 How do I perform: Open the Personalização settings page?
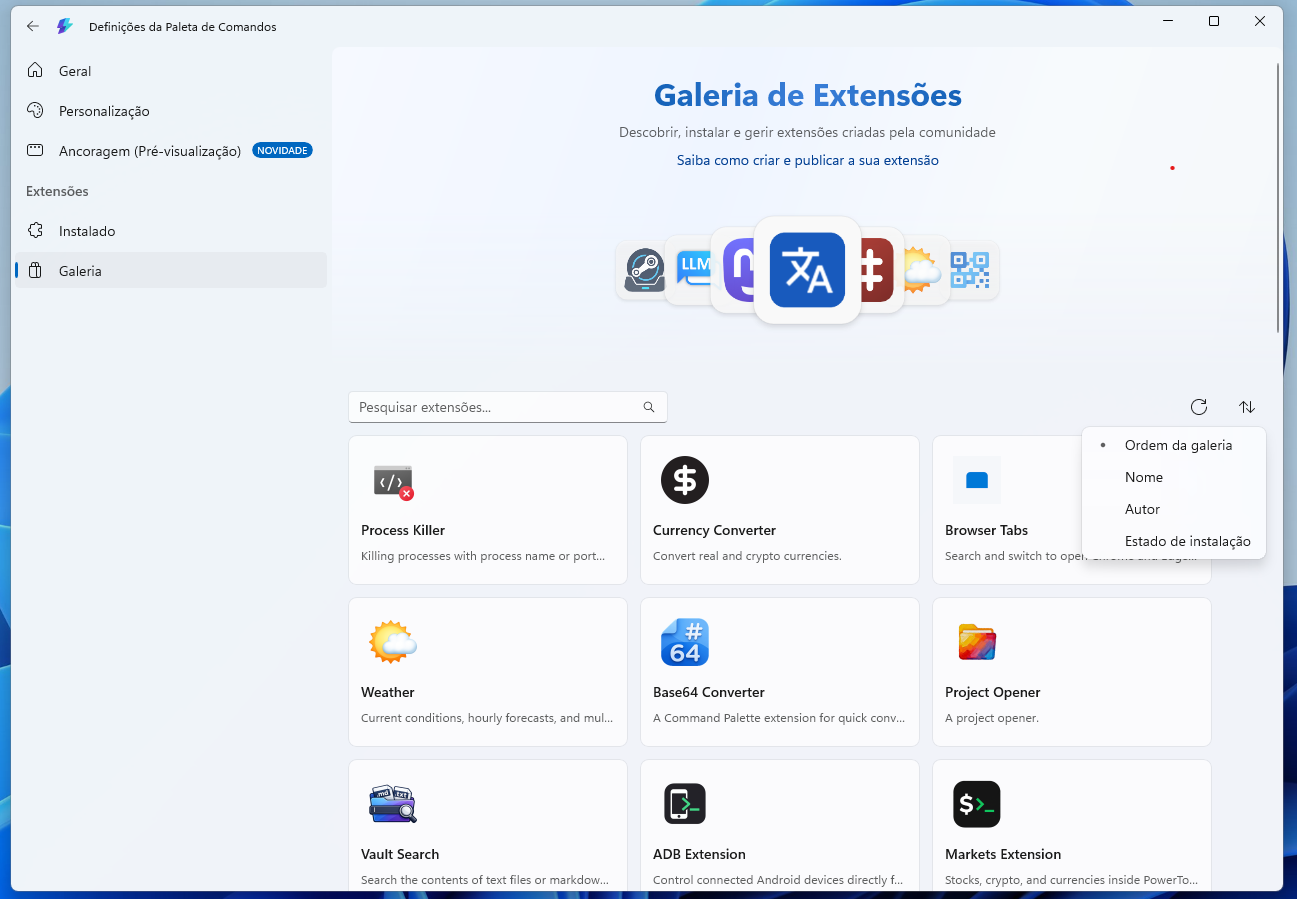171,111
